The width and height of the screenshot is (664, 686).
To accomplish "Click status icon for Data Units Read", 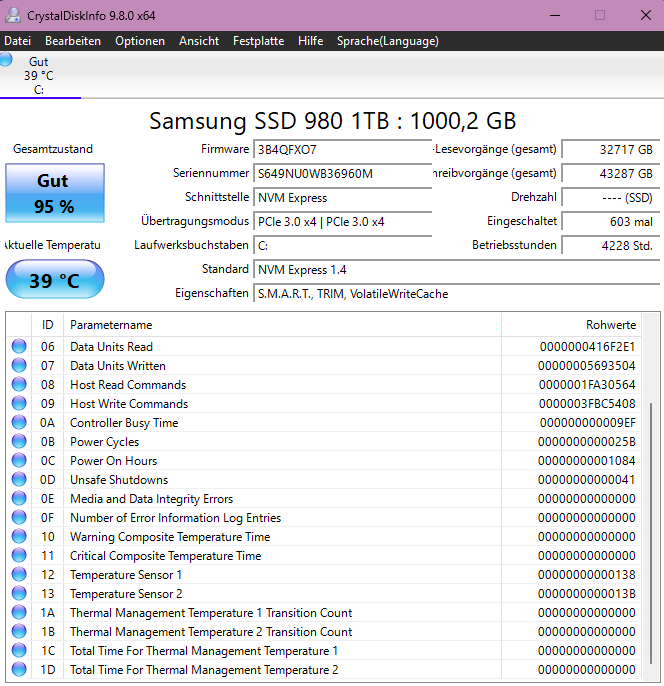I will pyautogui.click(x=19, y=346).
